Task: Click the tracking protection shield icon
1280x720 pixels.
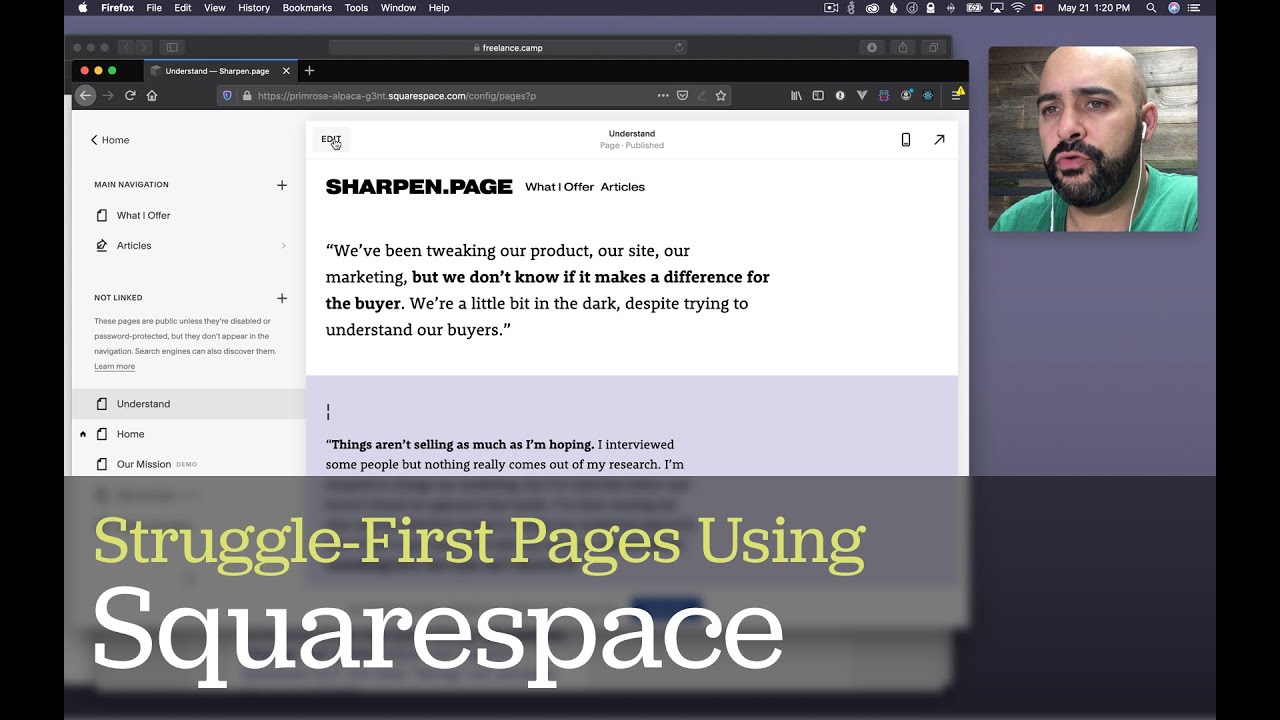Action: pyautogui.click(x=227, y=96)
